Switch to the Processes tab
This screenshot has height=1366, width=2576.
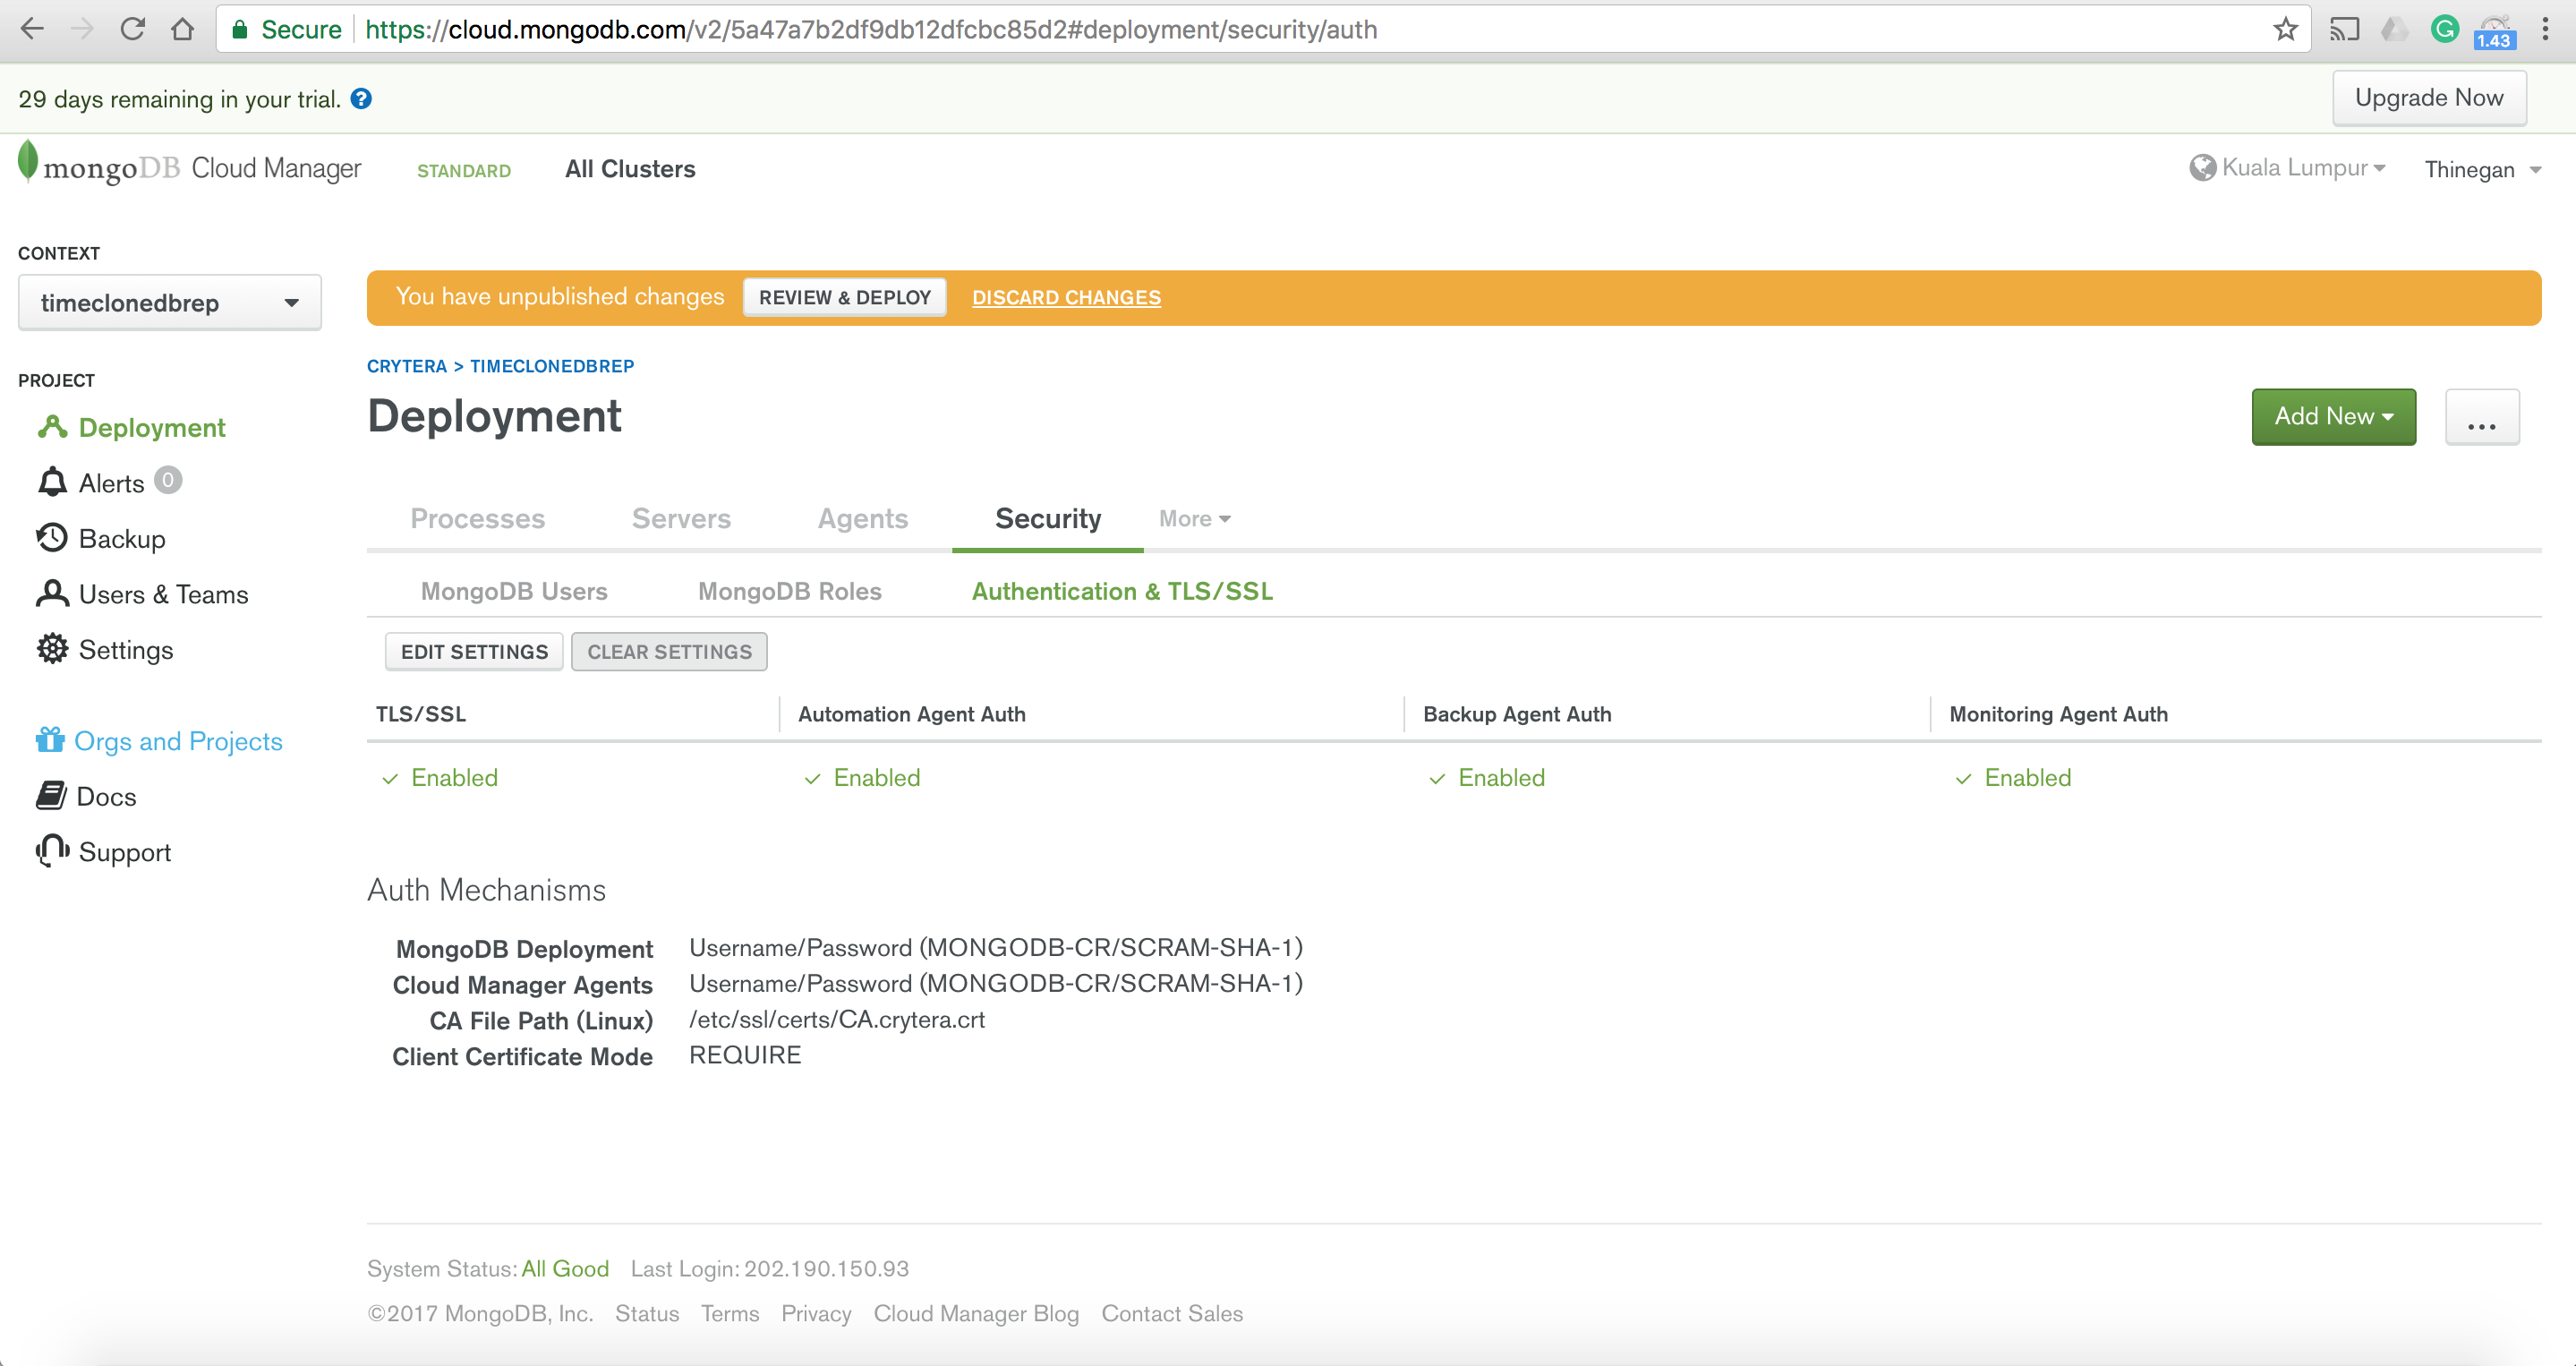click(477, 518)
